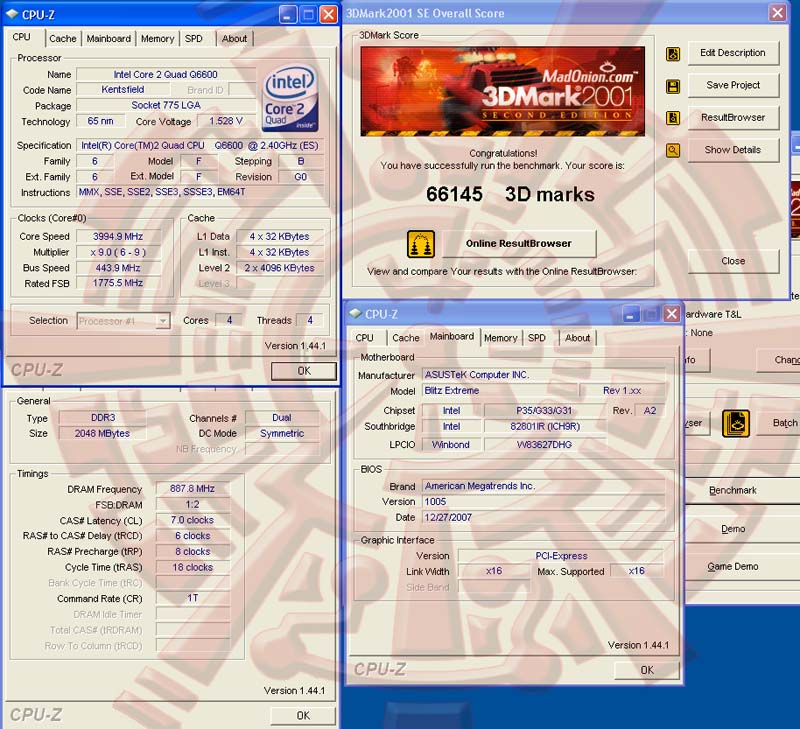Viewport: 800px width, 729px height.
Task: Click the memory Size value 2048 MBytes
Action: 103,434
